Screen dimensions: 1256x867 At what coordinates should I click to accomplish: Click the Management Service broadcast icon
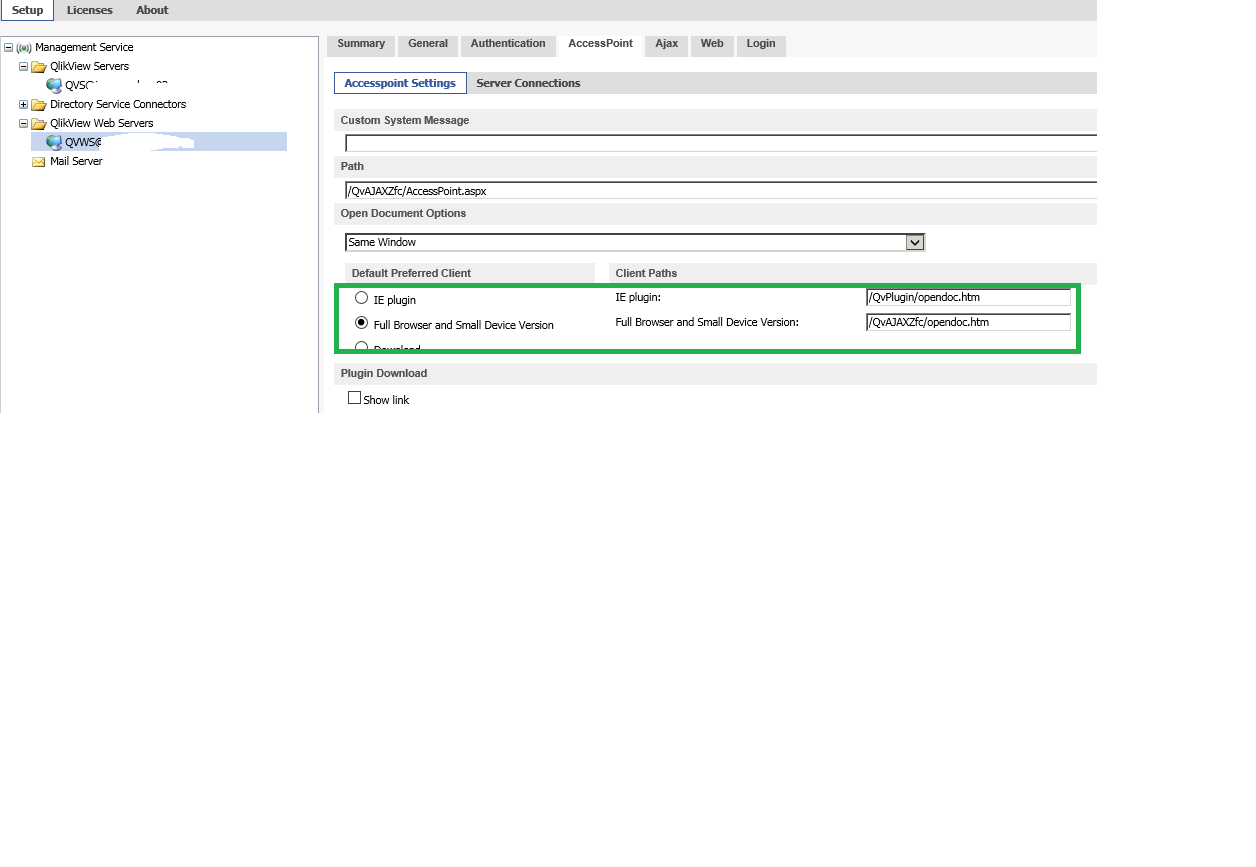click(24, 47)
